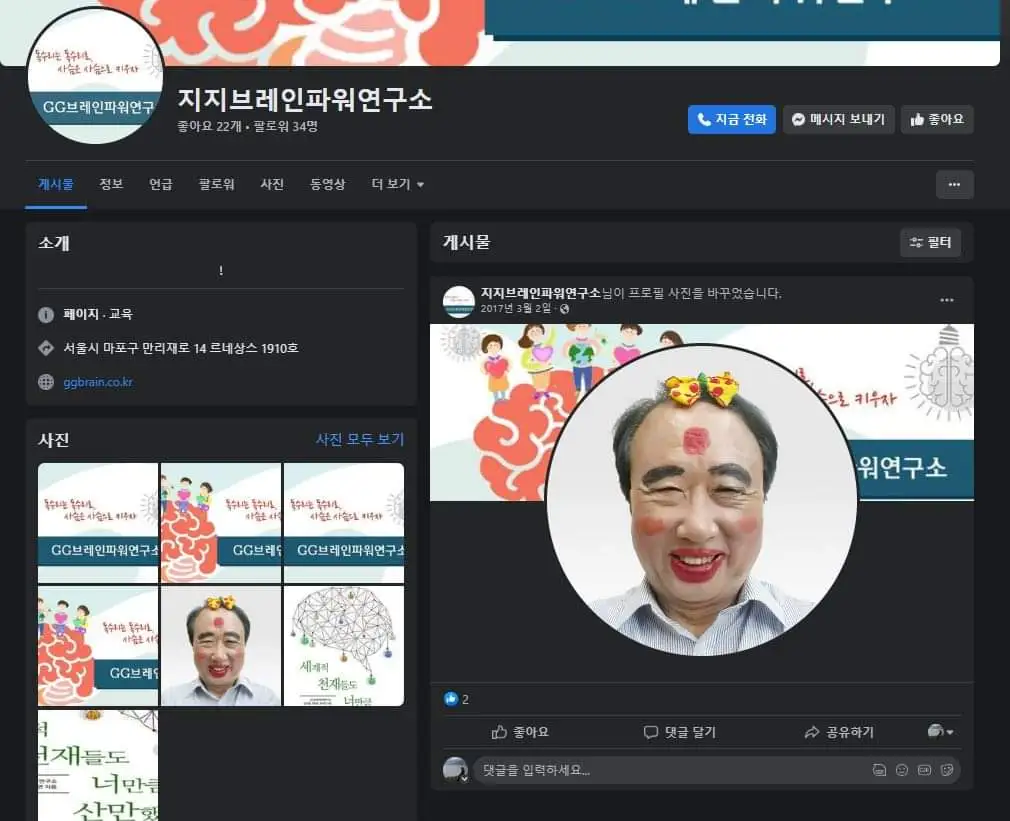Switch to the 정보 tab
This screenshot has height=821, width=1010.
tap(111, 185)
